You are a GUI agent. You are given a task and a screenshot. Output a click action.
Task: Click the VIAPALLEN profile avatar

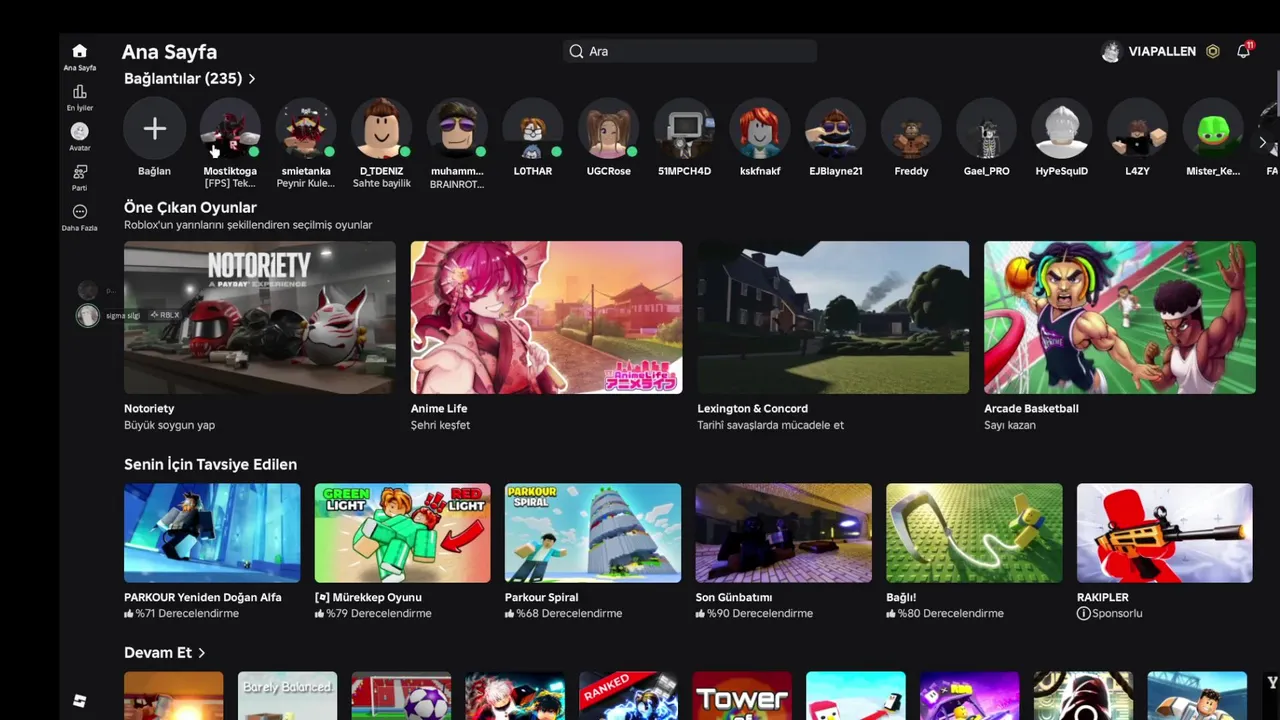coord(1111,51)
